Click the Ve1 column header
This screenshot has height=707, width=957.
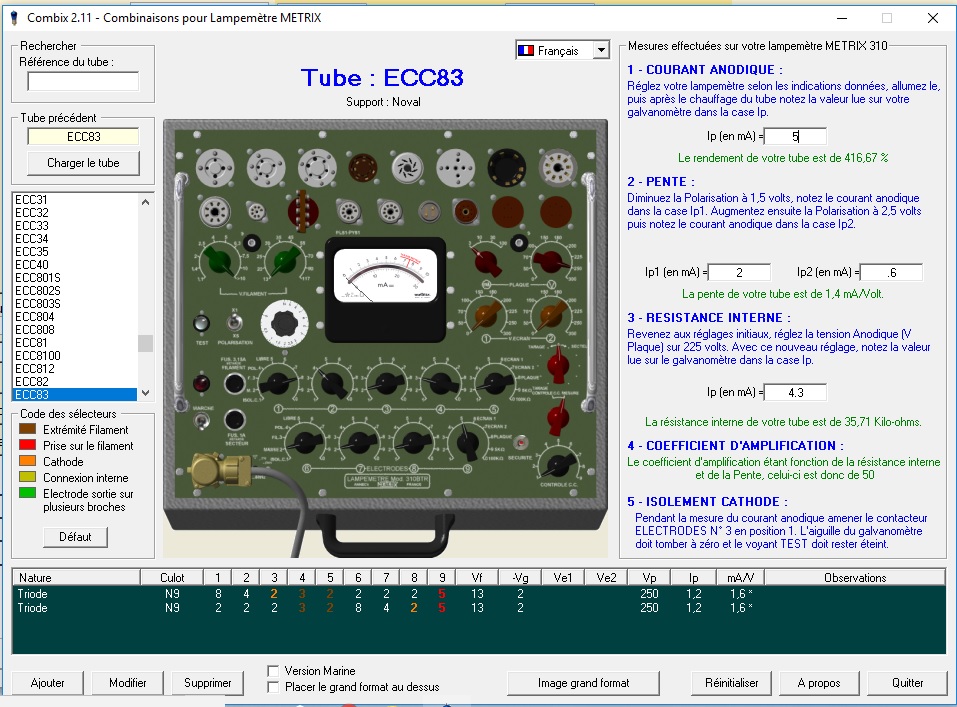563,578
